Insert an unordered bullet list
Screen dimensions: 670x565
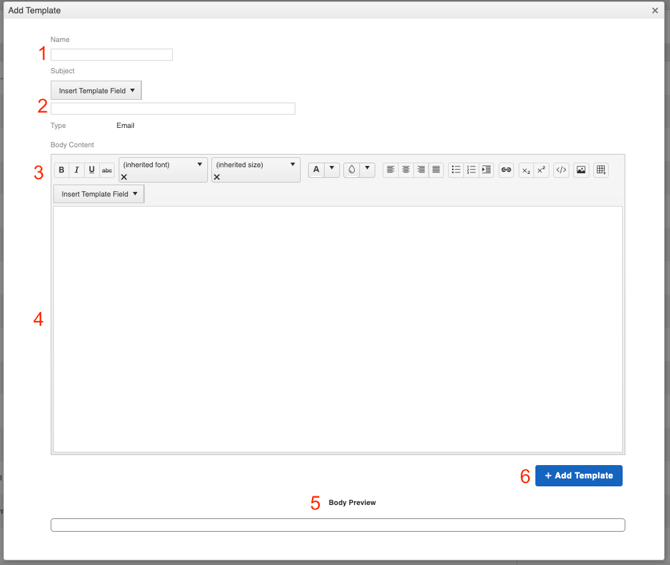pos(456,170)
